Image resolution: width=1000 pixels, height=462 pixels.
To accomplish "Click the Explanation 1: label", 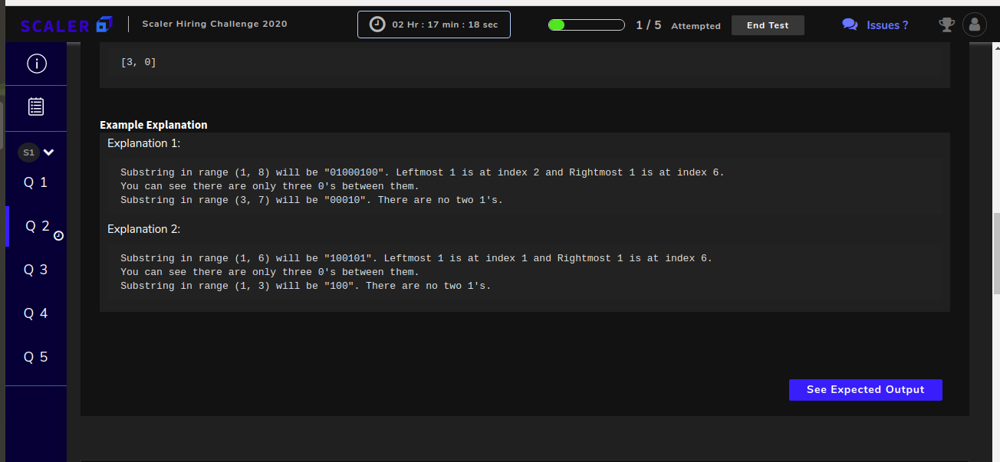I will tap(144, 144).
